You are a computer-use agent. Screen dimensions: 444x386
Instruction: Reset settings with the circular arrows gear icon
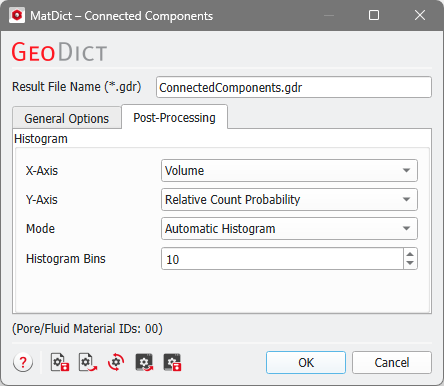click(x=116, y=362)
